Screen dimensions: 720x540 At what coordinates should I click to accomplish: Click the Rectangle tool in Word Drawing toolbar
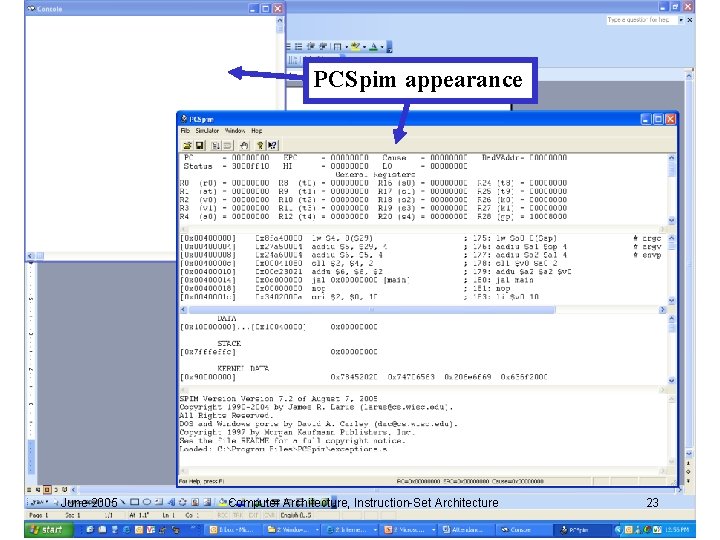pyautogui.click(x=135, y=502)
